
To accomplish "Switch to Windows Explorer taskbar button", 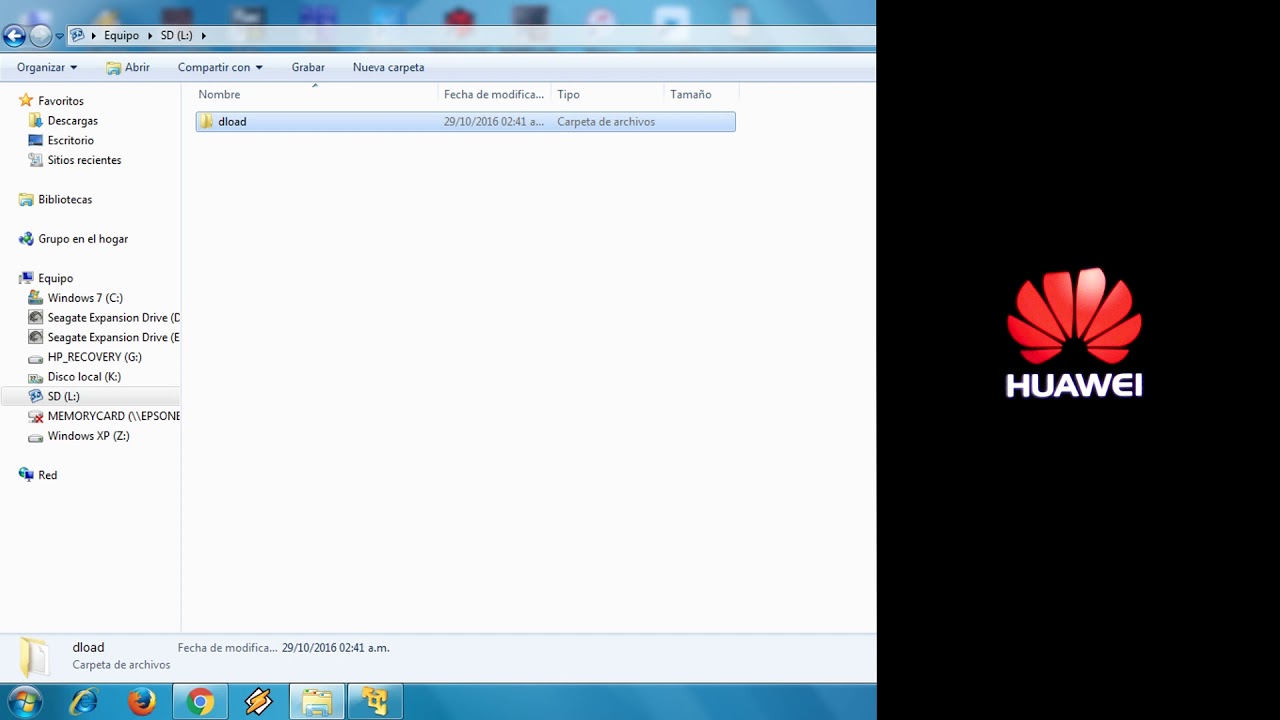I will [x=317, y=702].
